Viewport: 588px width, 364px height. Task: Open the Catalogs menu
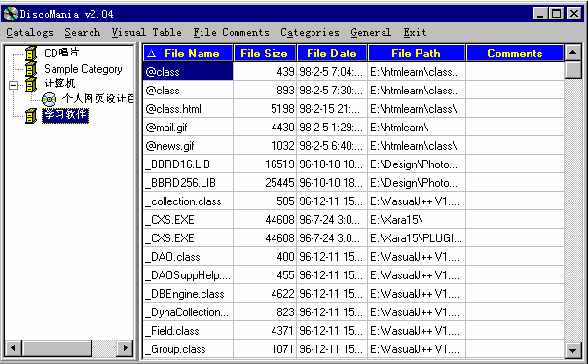[30, 33]
